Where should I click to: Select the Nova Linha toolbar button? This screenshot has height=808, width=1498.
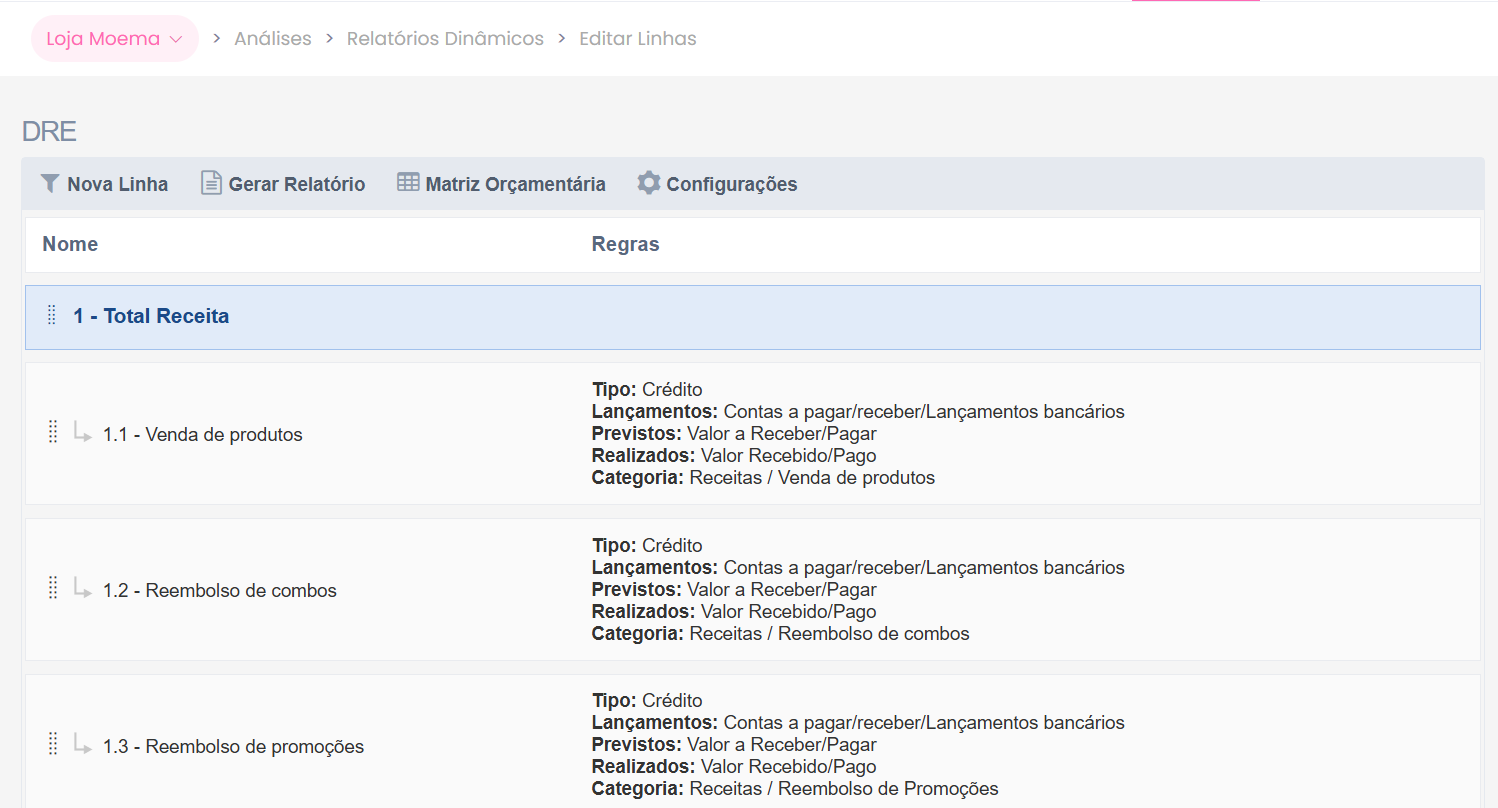tap(104, 184)
